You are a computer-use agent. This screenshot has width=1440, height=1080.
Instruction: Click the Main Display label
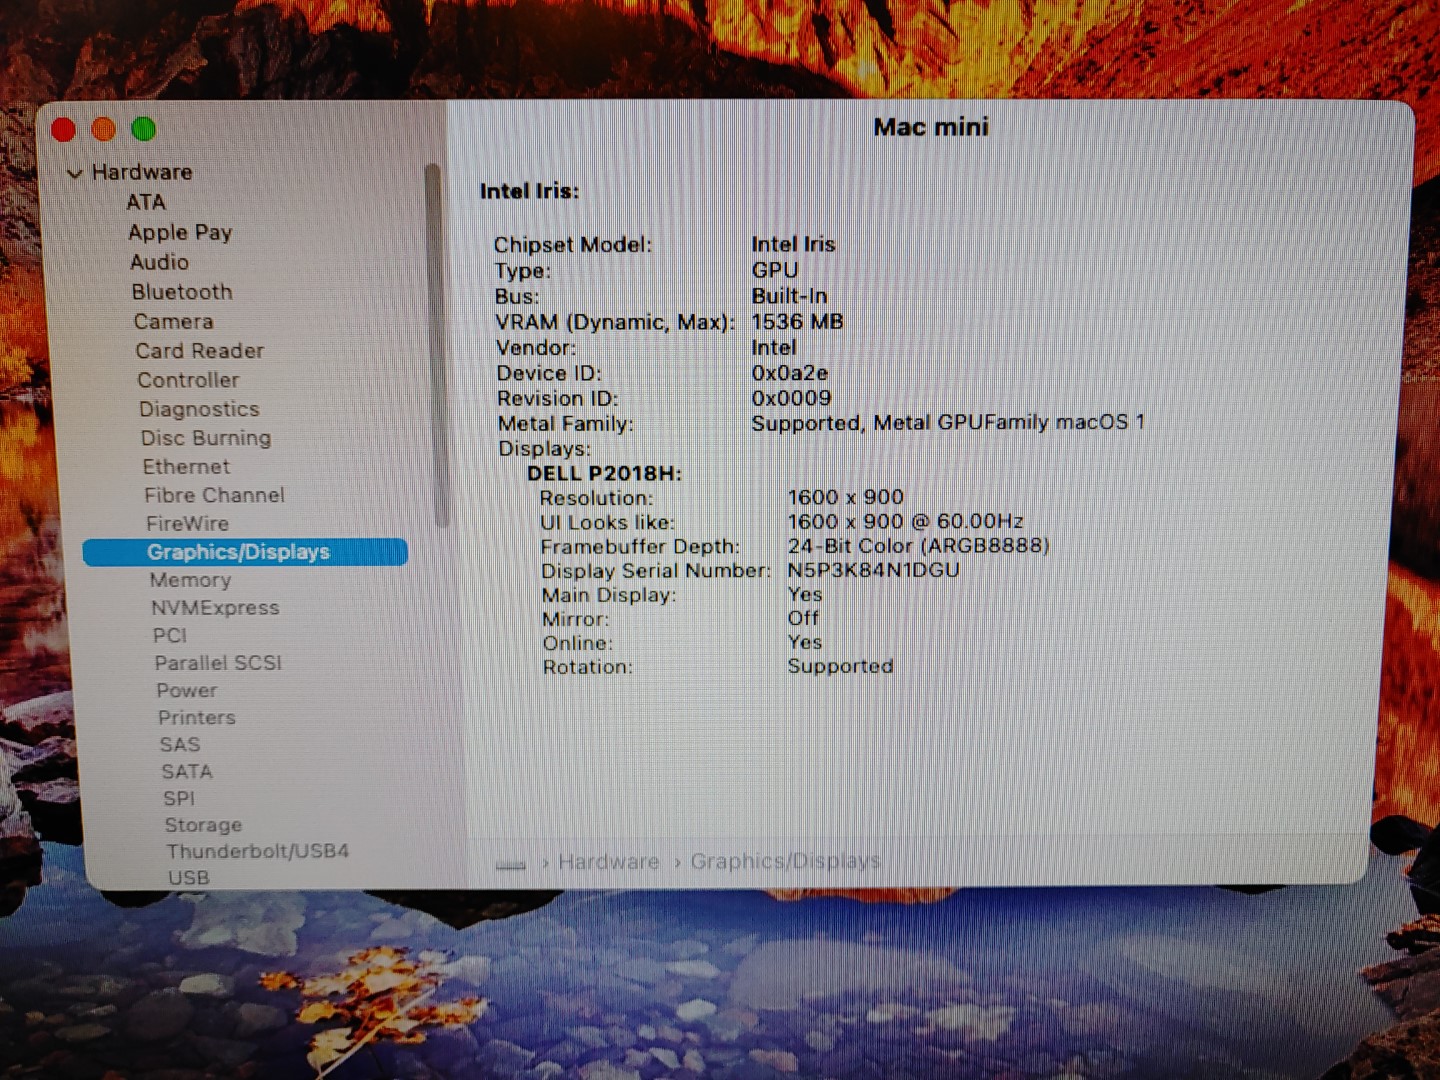pyautogui.click(x=609, y=595)
